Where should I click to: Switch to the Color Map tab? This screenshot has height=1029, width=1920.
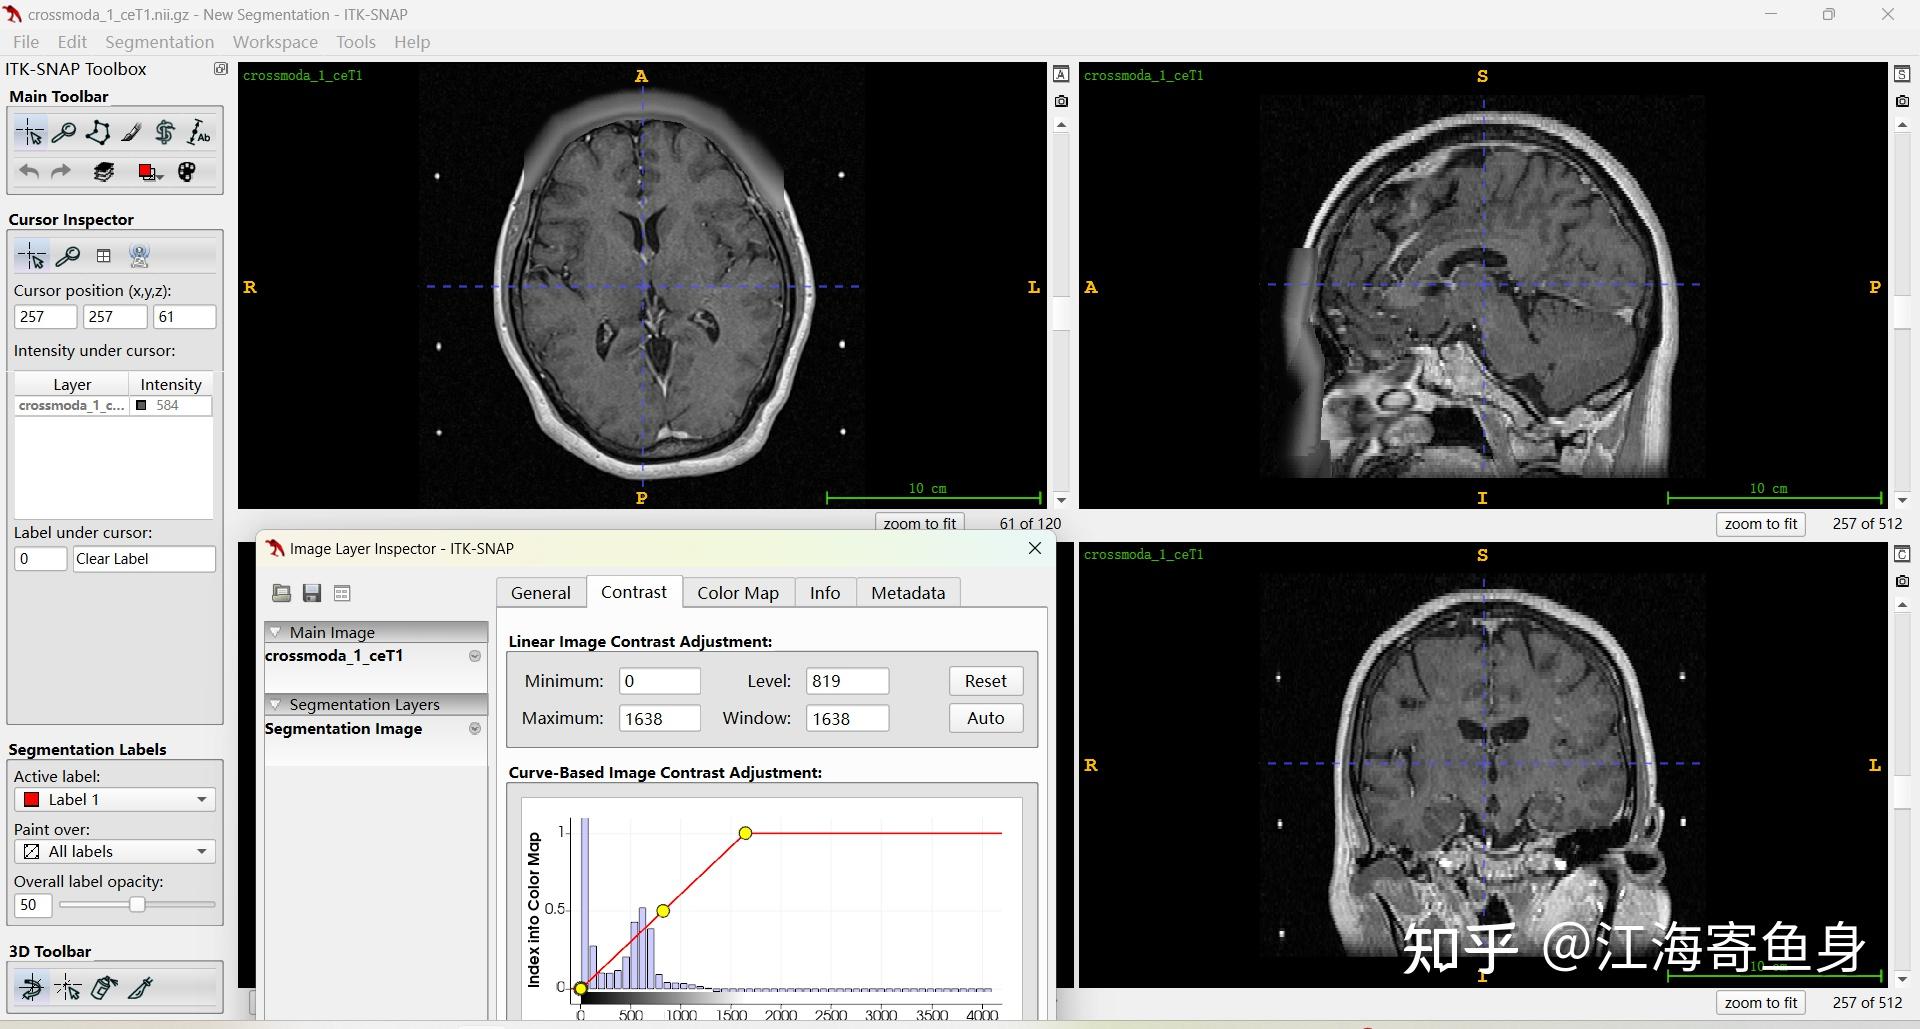pos(737,593)
